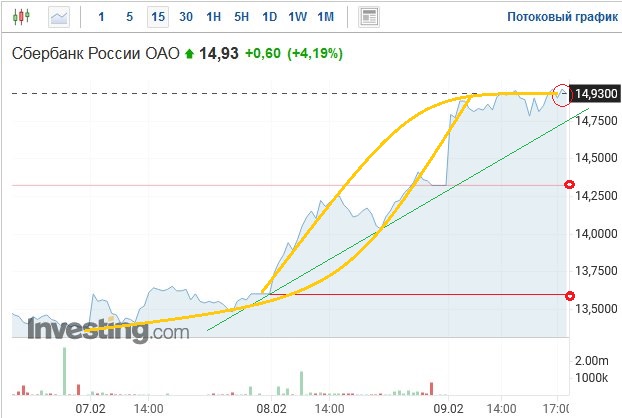
Task: Choose the 30 minute interval
Action: click(186, 17)
